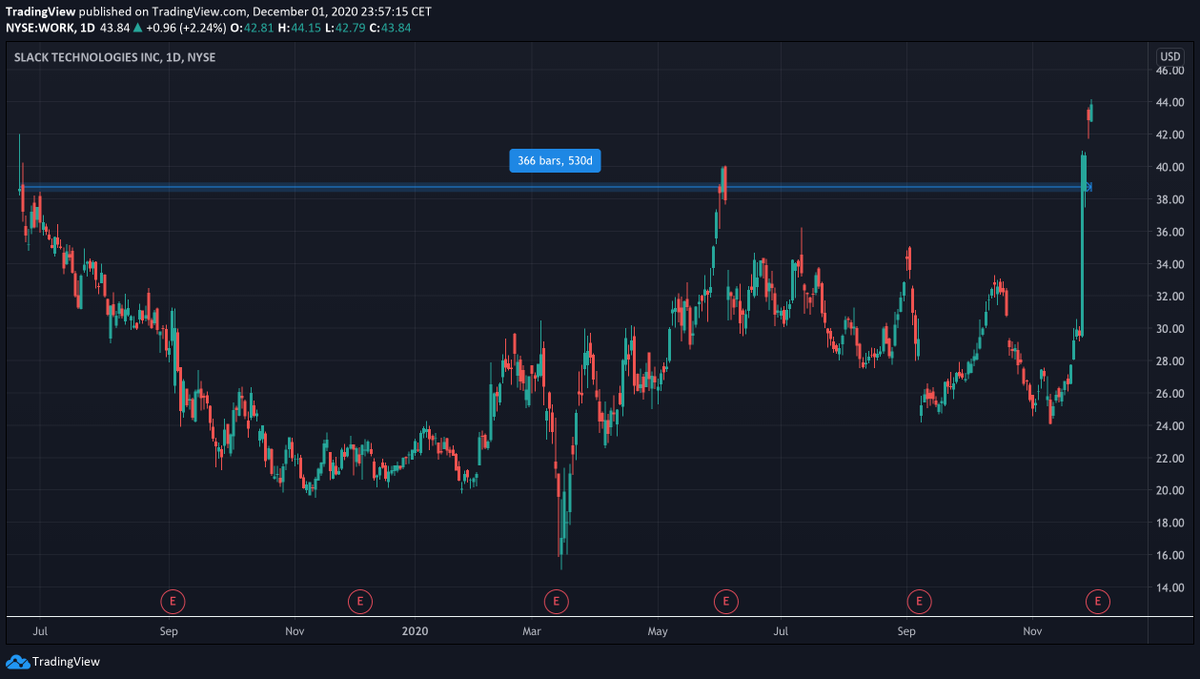The image size is (1200, 679).
Task: Select the '366 bars, 530d' measurement label
Action: coord(555,160)
